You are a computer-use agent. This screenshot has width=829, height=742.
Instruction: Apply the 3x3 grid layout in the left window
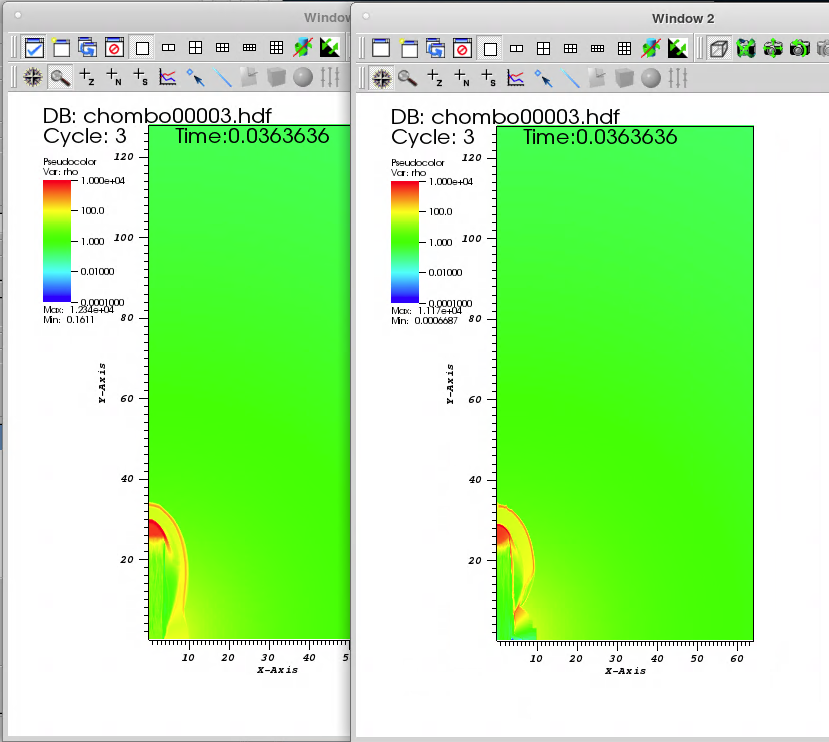click(x=277, y=48)
